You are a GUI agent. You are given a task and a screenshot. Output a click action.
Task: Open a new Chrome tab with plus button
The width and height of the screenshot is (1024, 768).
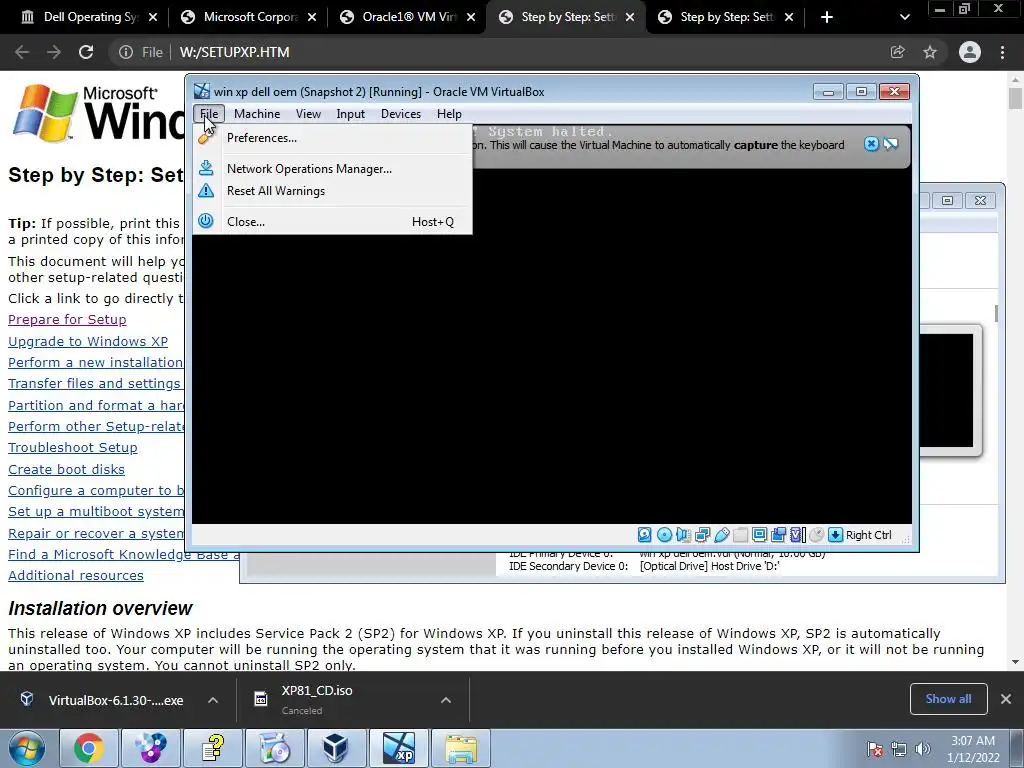(x=827, y=17)
